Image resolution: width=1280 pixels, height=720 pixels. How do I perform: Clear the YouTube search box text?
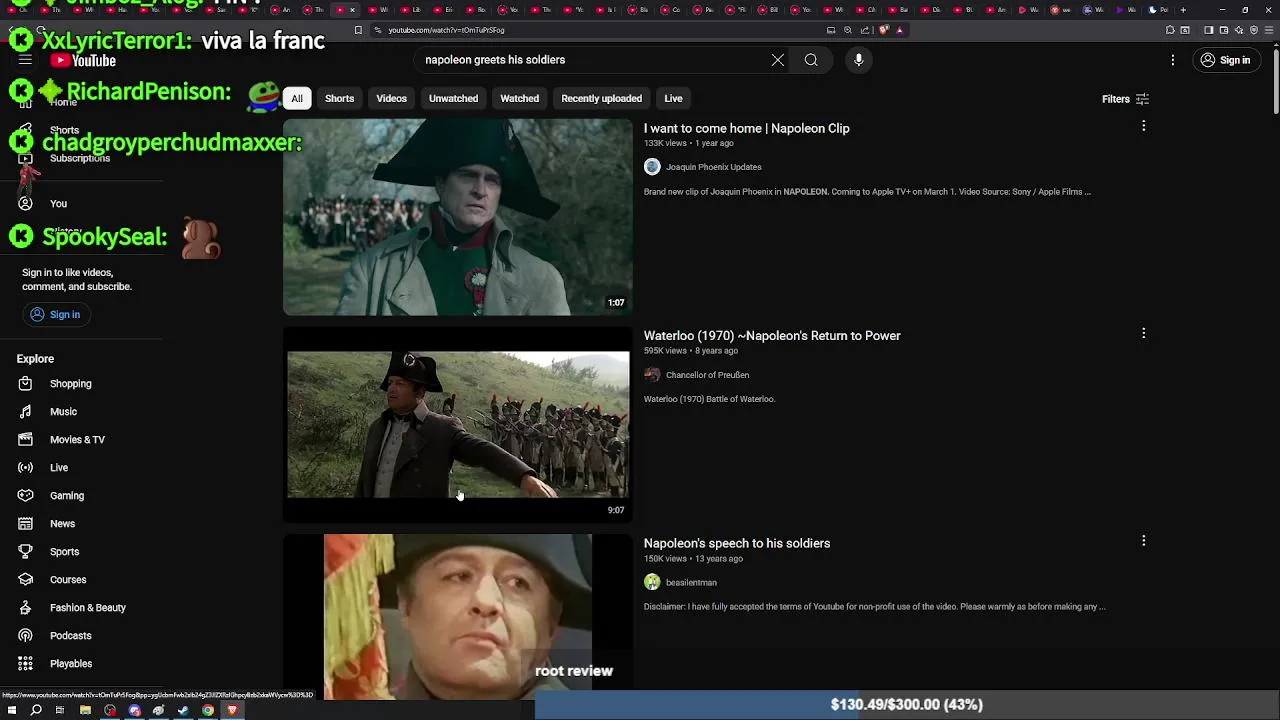click(x=777, y=60)
